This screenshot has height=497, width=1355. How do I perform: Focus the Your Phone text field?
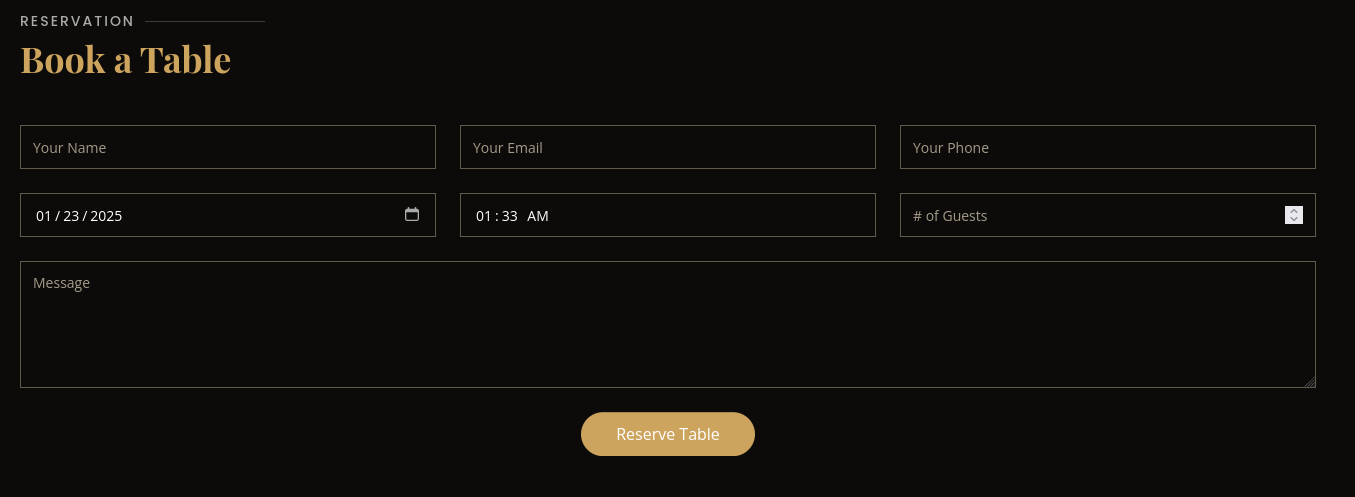1108,147
